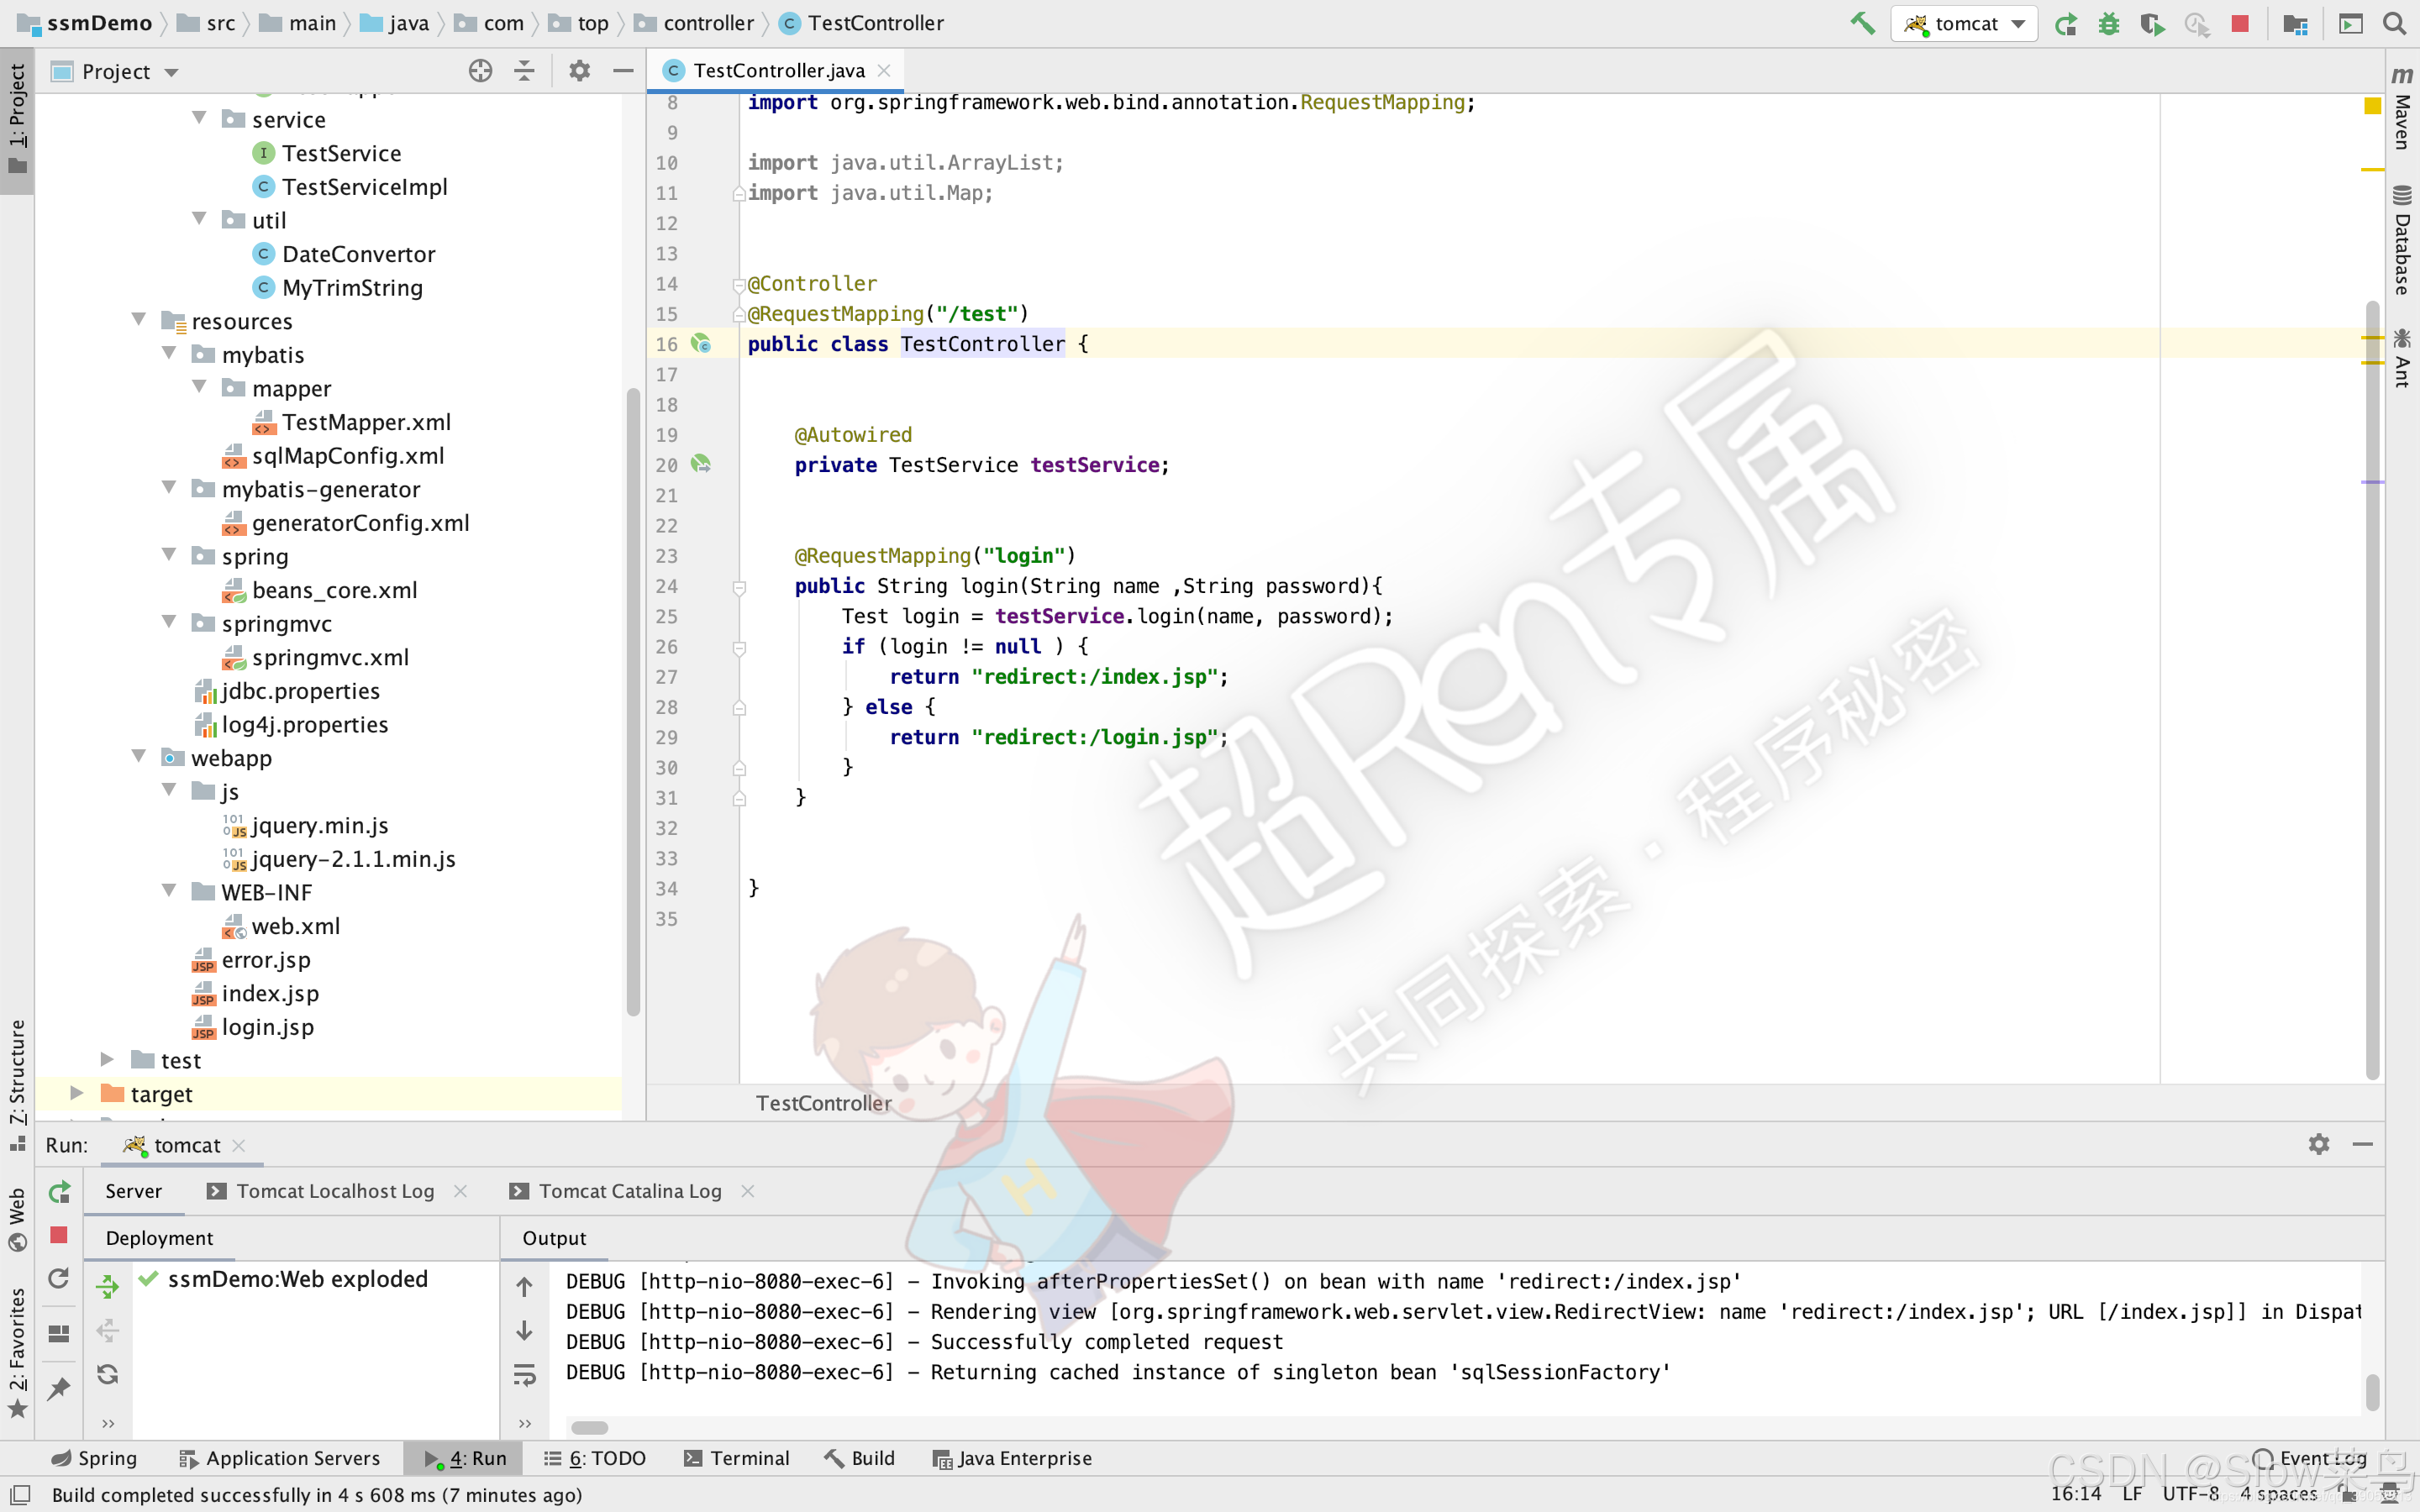2420x1512 pixels.
Task: Refresh deployment status icon
Action: [107, 1374]
